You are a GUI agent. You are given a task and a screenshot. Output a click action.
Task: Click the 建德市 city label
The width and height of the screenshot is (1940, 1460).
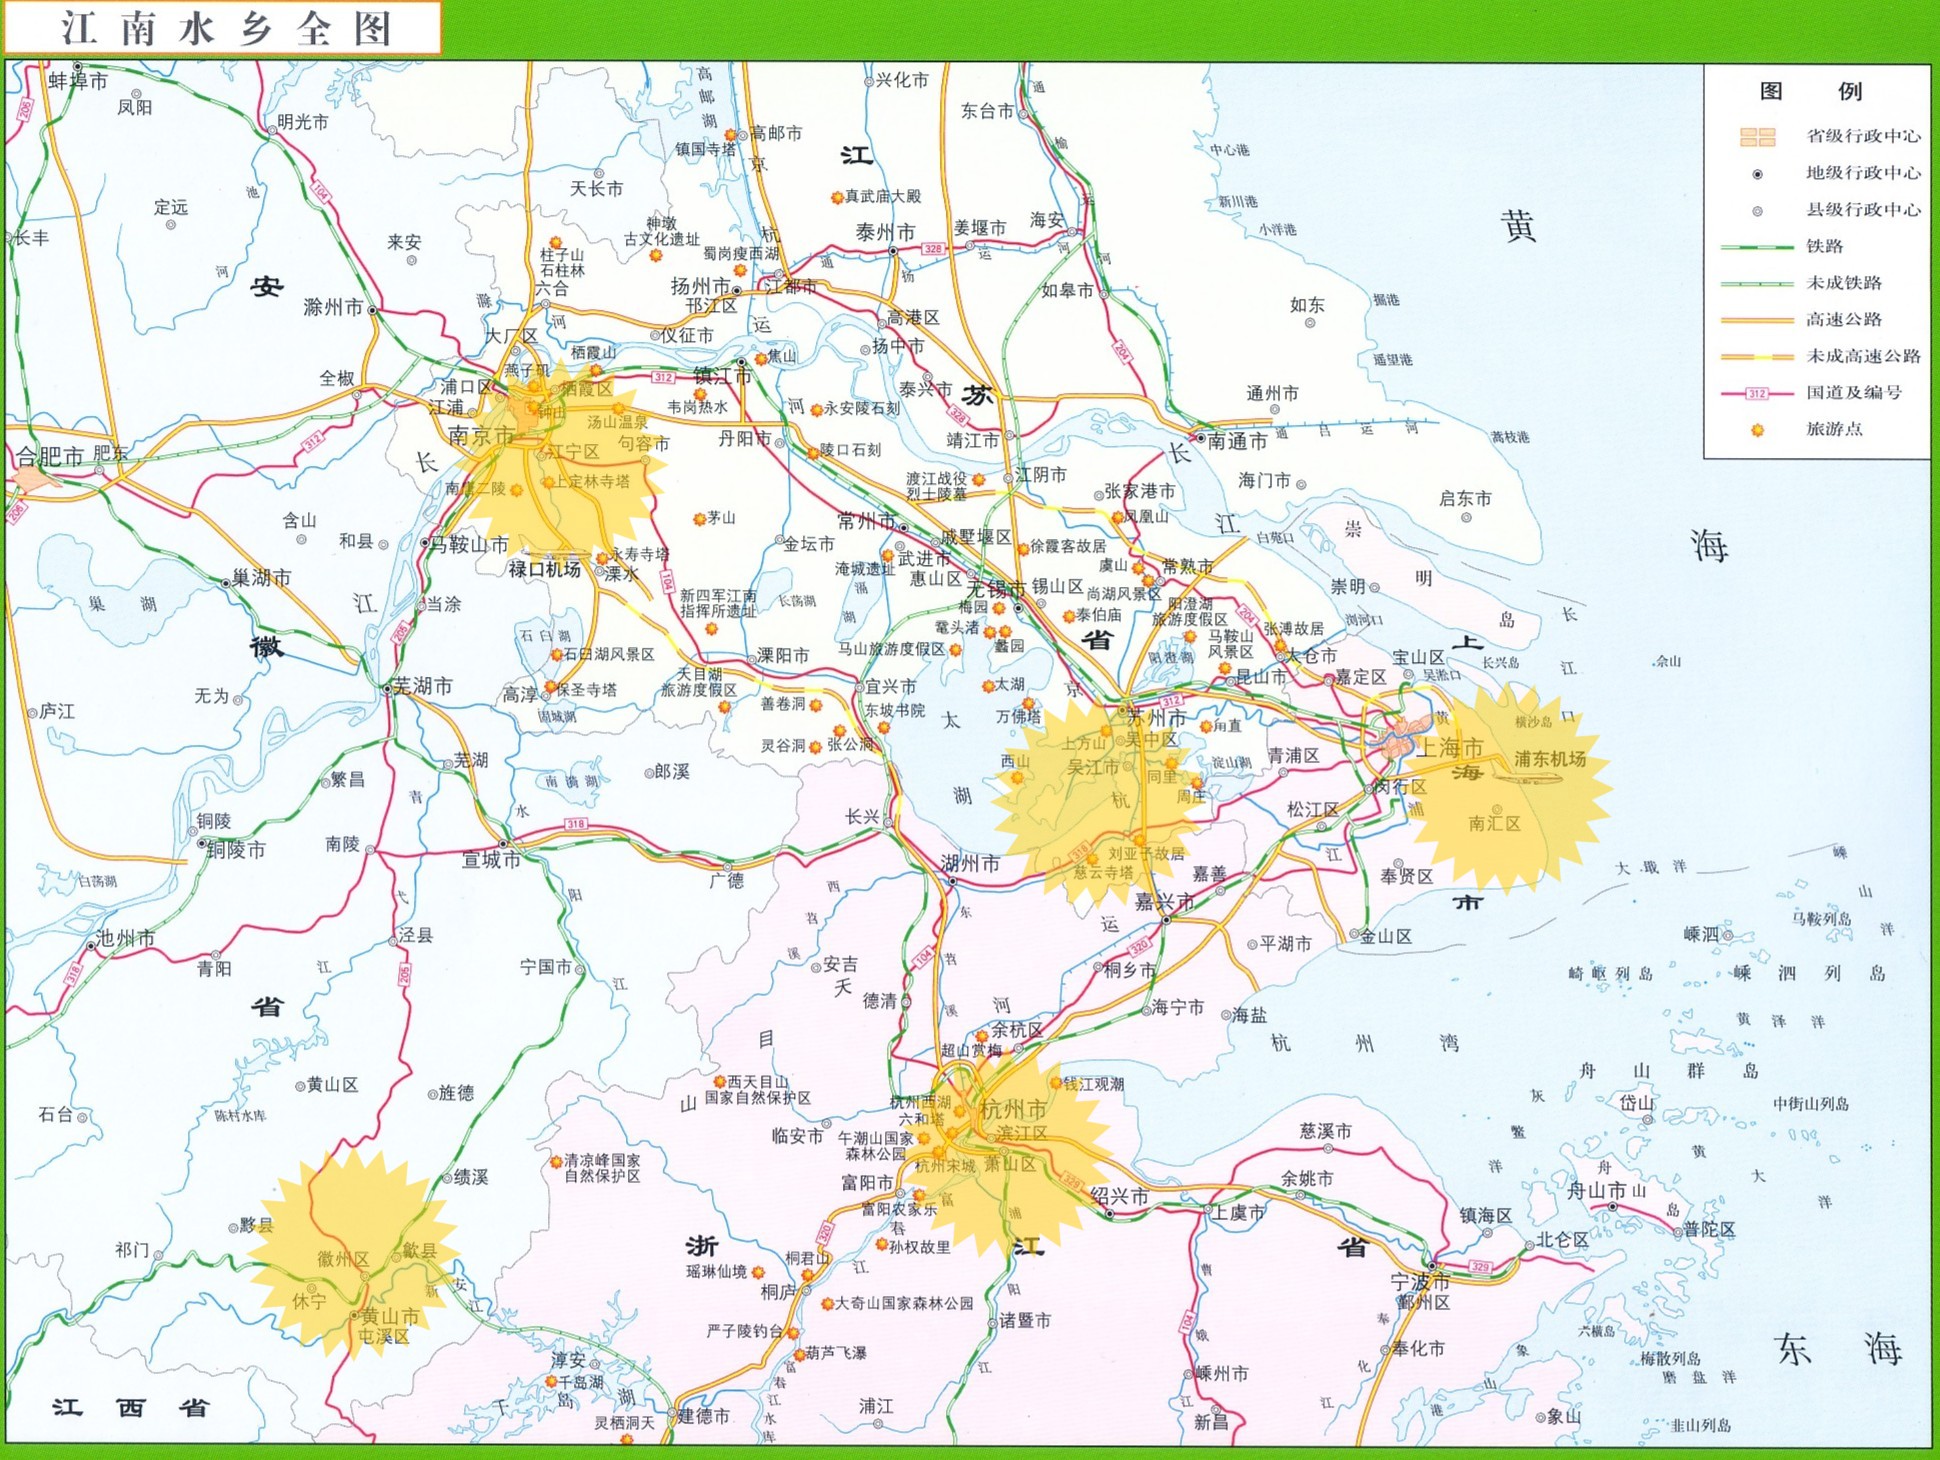[704, 1416]
